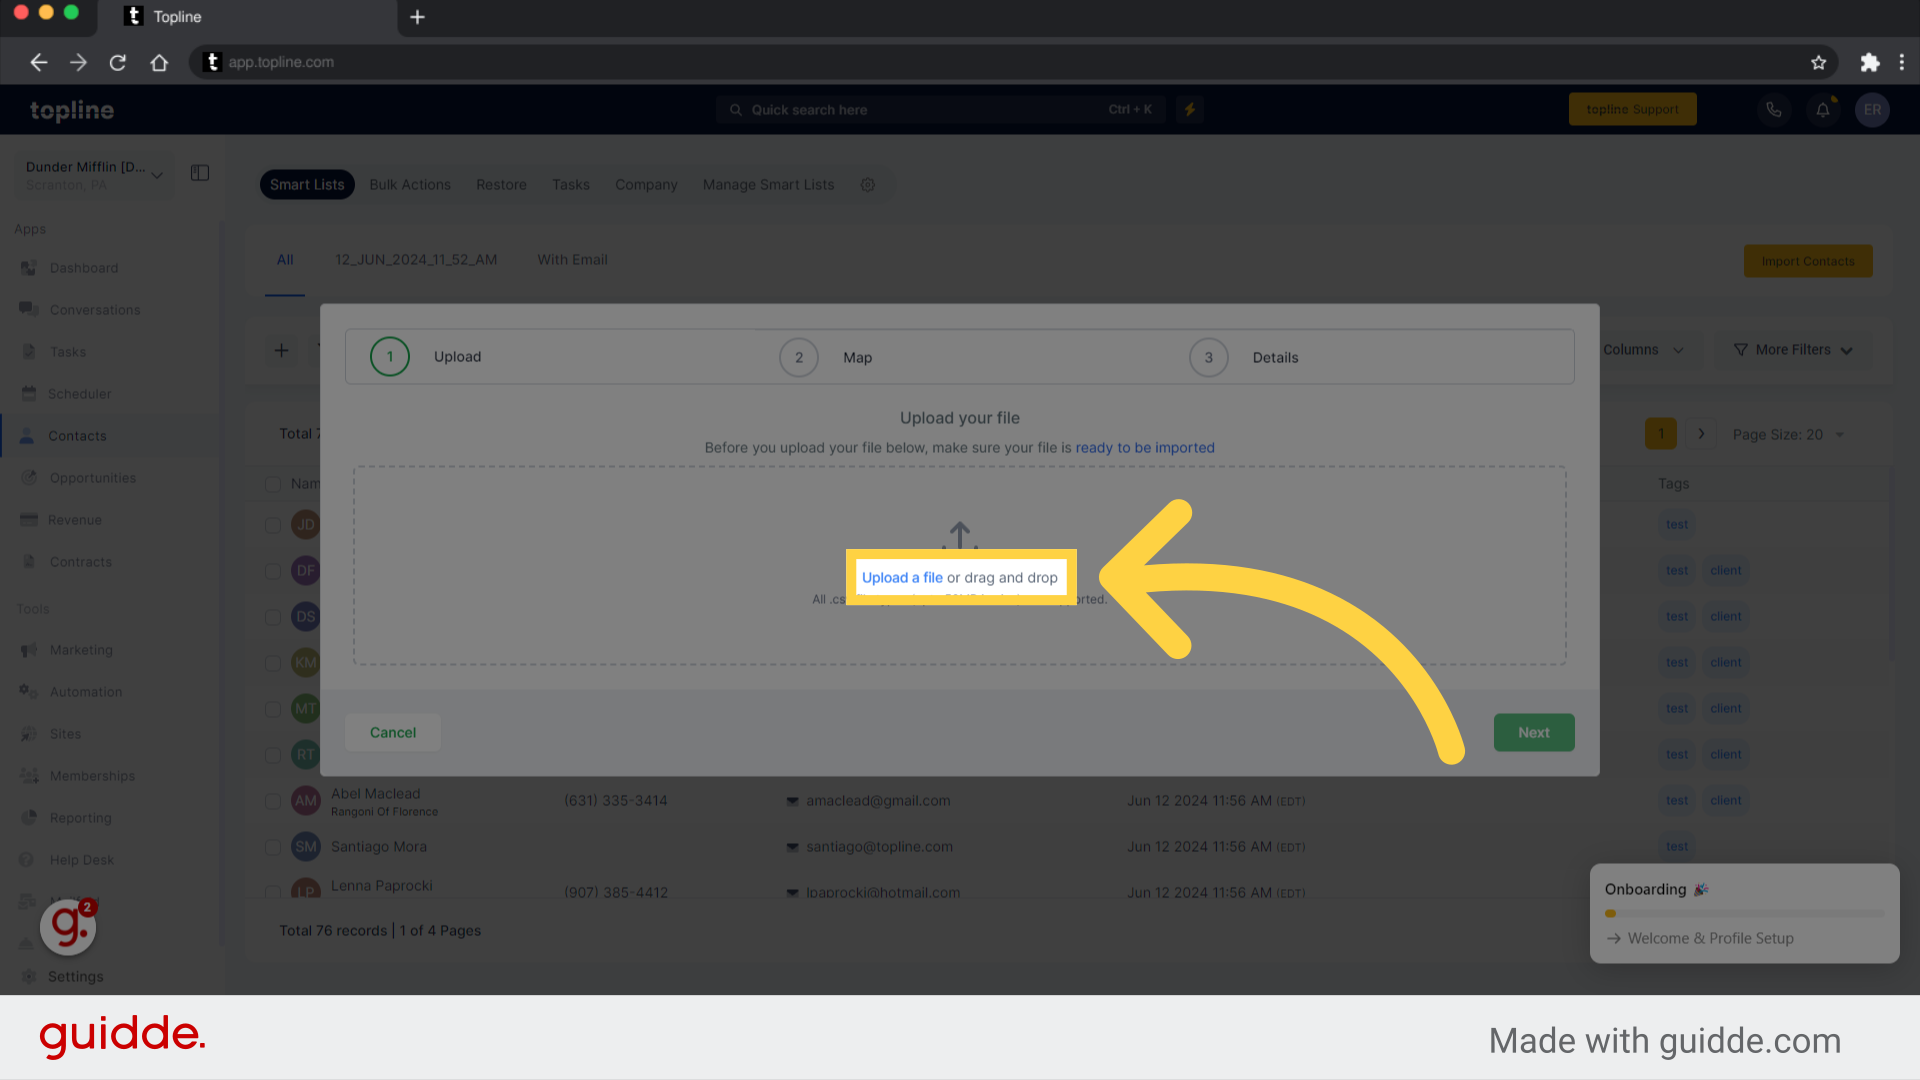Click the Quick search input field
Viewport: 1920px width, 1080px height.
(943, 108)
